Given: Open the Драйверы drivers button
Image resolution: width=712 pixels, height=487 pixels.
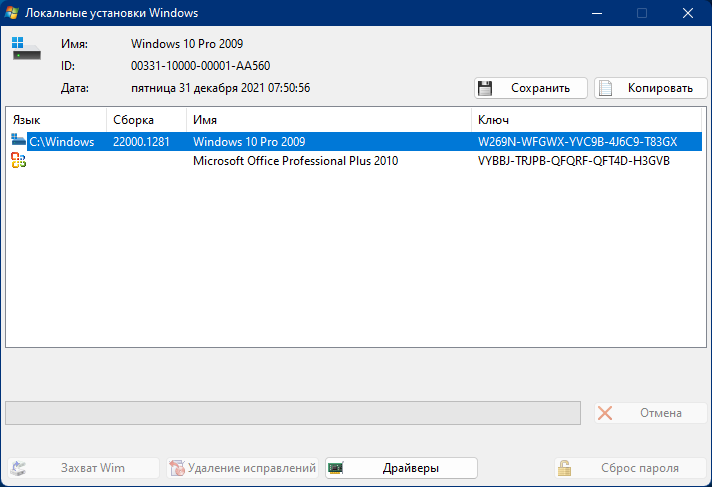Looking at the screenshot, I should coord(401,468).
